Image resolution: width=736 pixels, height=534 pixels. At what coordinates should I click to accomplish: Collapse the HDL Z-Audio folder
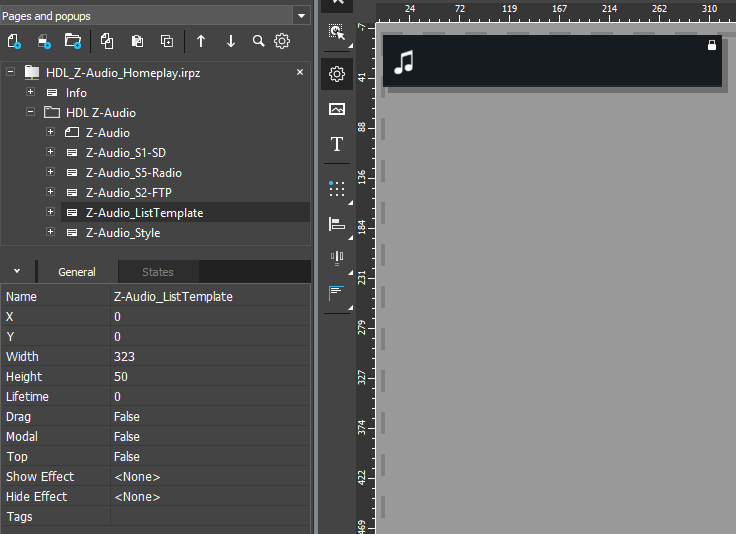pyautogui.click(x=31, y=113)
